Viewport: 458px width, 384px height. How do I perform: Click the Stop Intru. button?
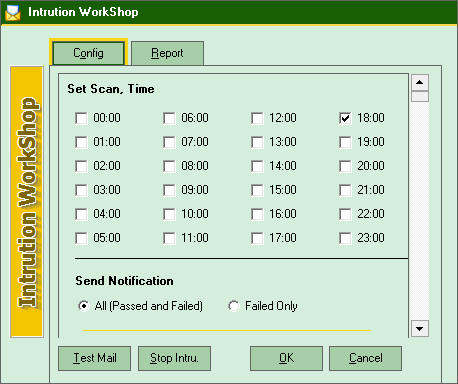click(x=174, y=358)
